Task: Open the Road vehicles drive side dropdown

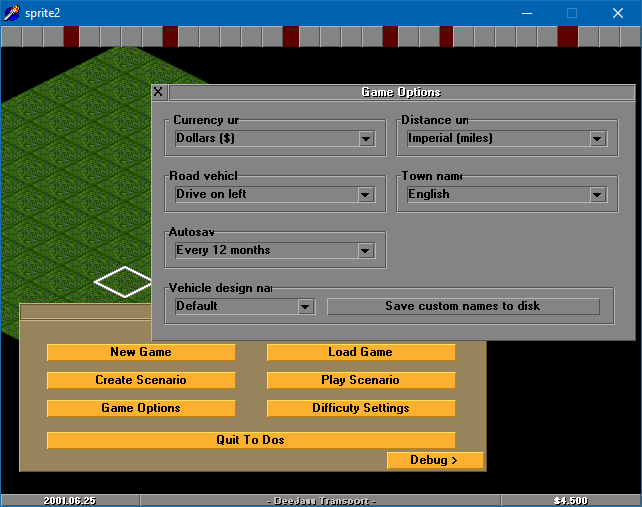Action: (x=366, y=195)
